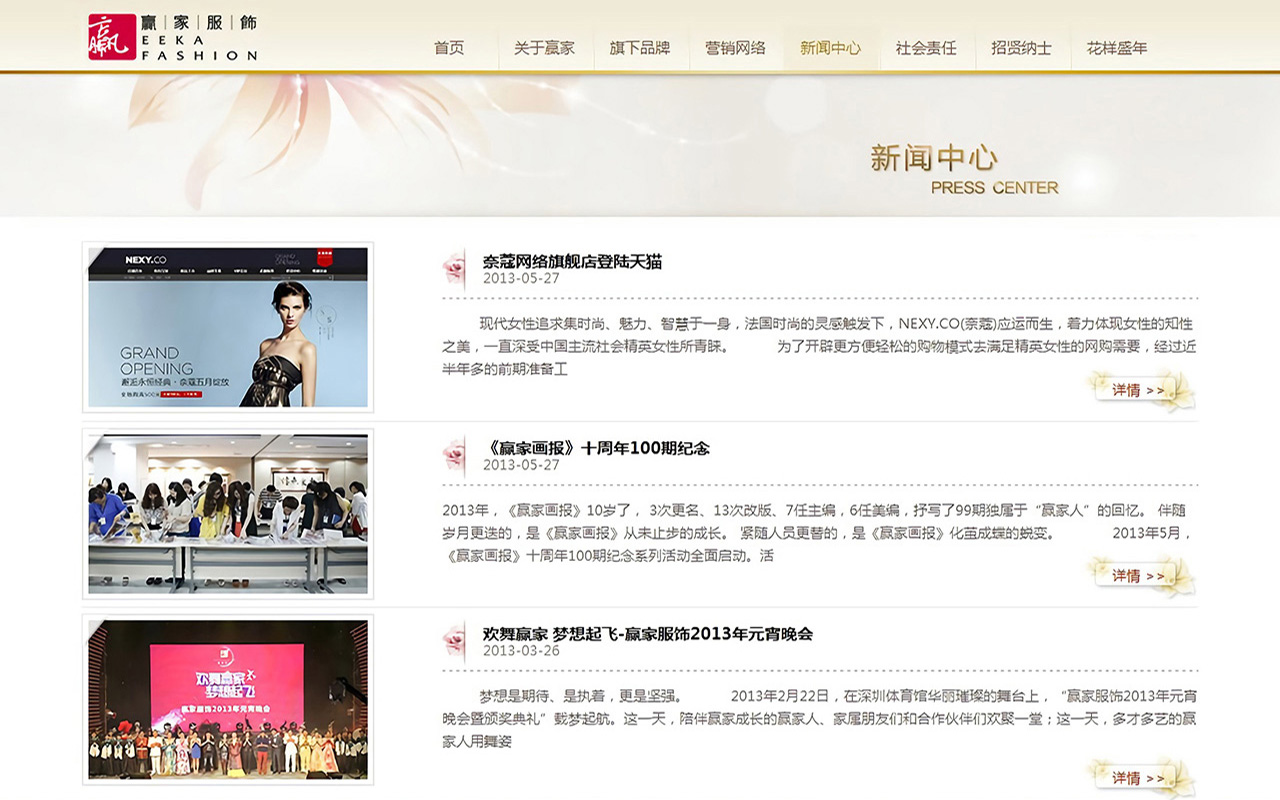Click rose icon beside 欢舞赢家 梦想起飞 headline

coord(455,642)
